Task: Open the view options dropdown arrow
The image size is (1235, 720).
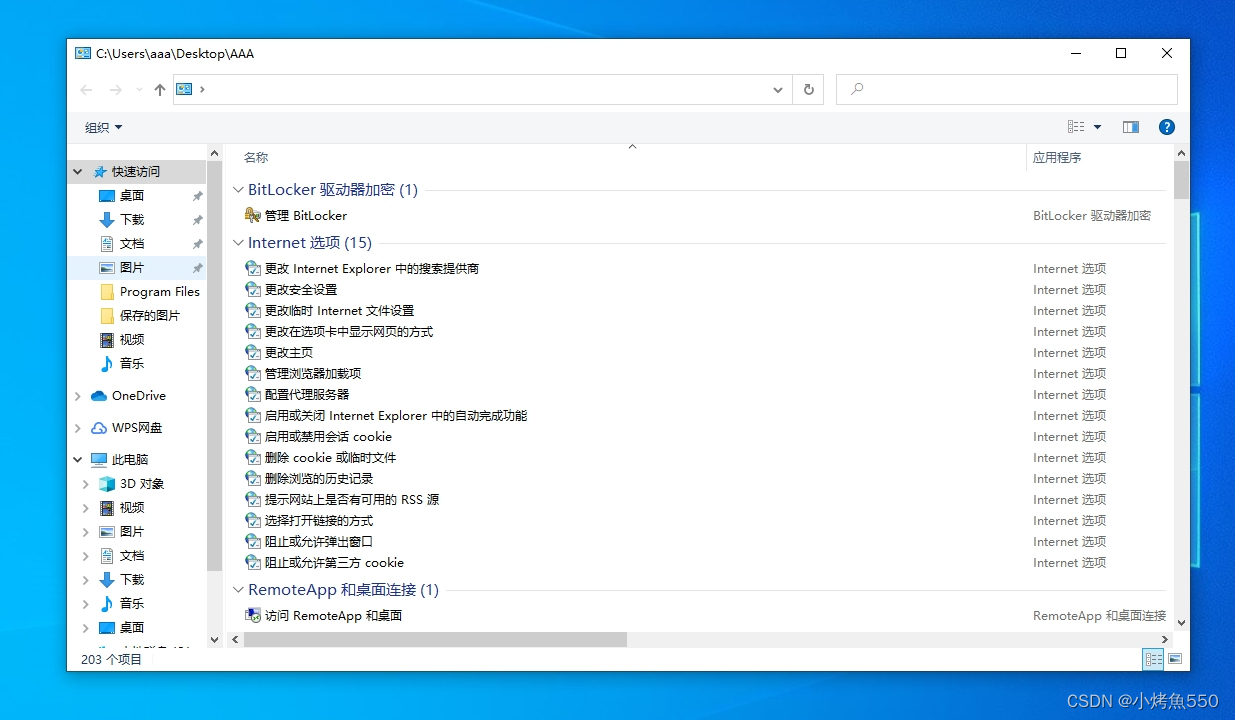Action: pos(1097,127)
